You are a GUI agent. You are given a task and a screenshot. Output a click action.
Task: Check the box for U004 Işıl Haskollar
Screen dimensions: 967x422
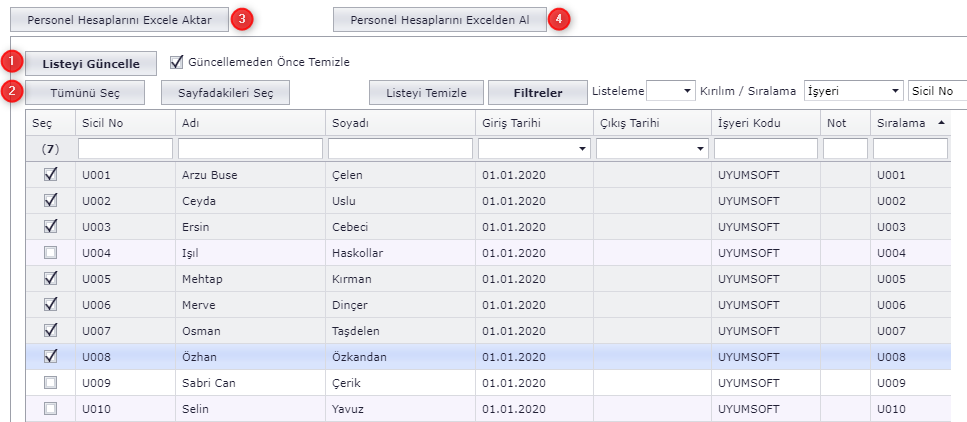(x=50, y=253)
